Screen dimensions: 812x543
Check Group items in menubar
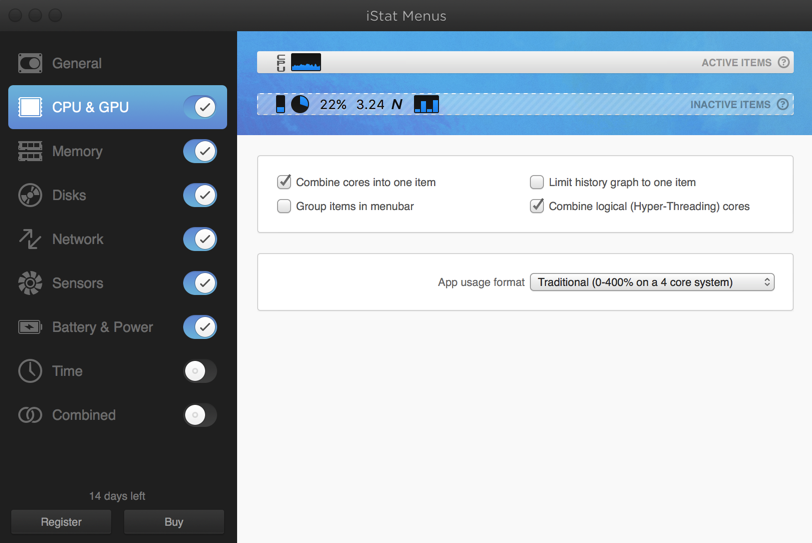pyautogui.click(x=284, y=206)
